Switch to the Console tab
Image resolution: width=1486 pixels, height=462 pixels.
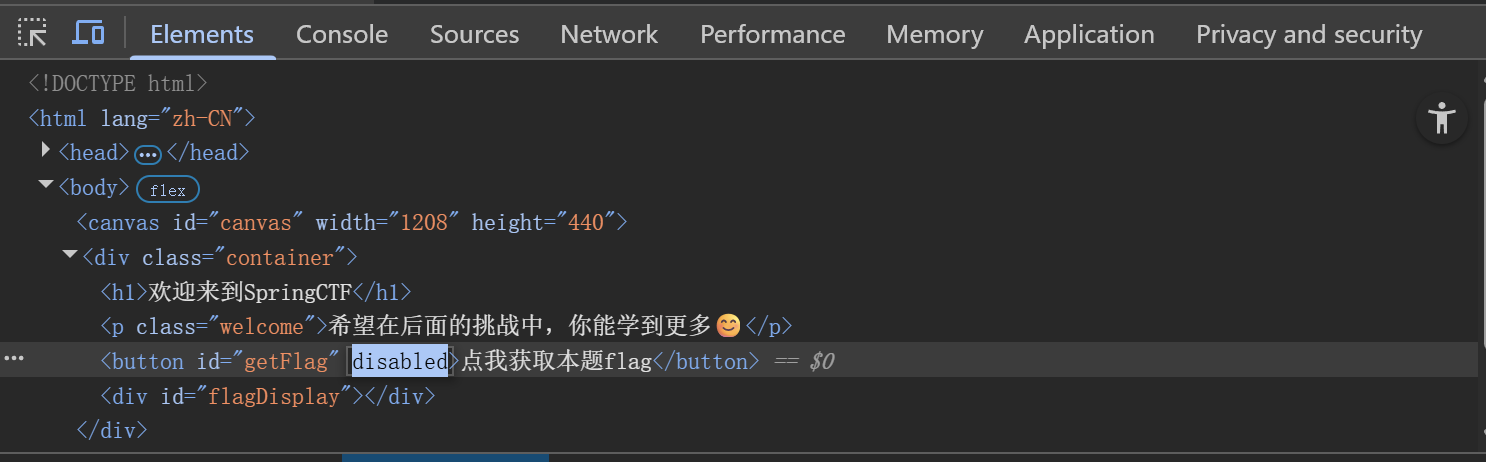coord(342,34)
